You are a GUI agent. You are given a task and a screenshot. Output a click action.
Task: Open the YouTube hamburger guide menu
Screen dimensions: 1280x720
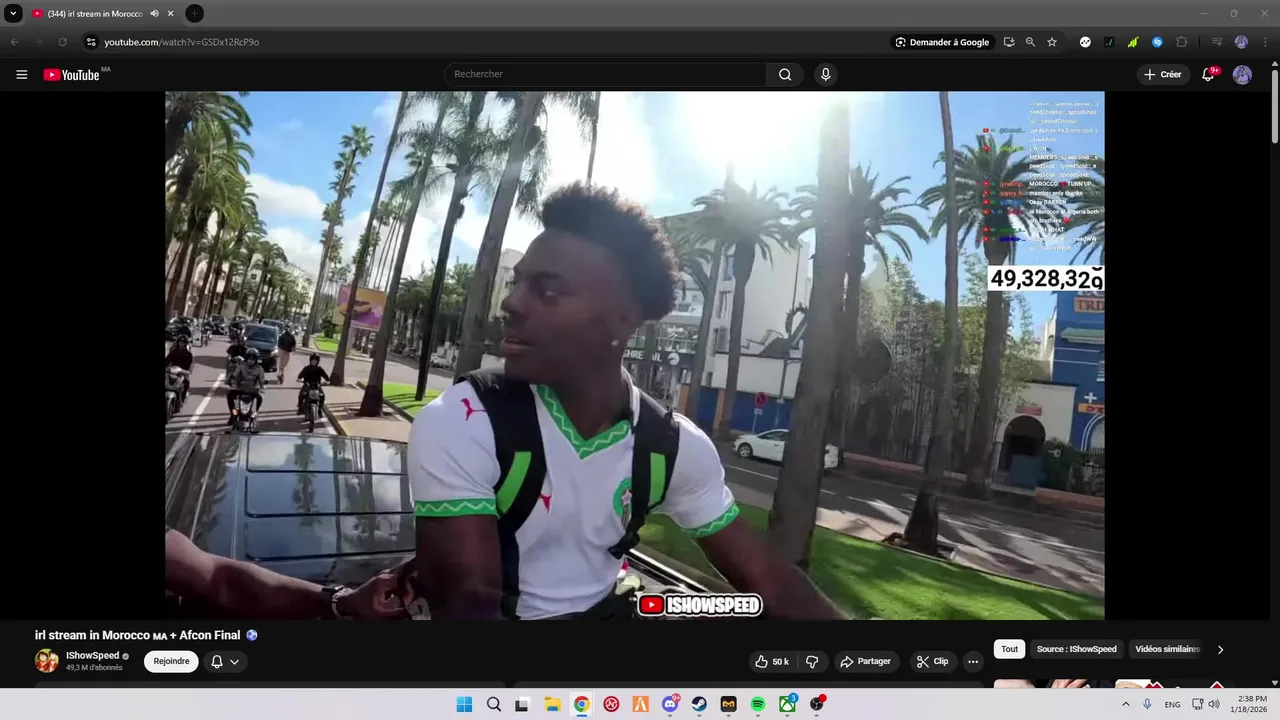[22, 75]
